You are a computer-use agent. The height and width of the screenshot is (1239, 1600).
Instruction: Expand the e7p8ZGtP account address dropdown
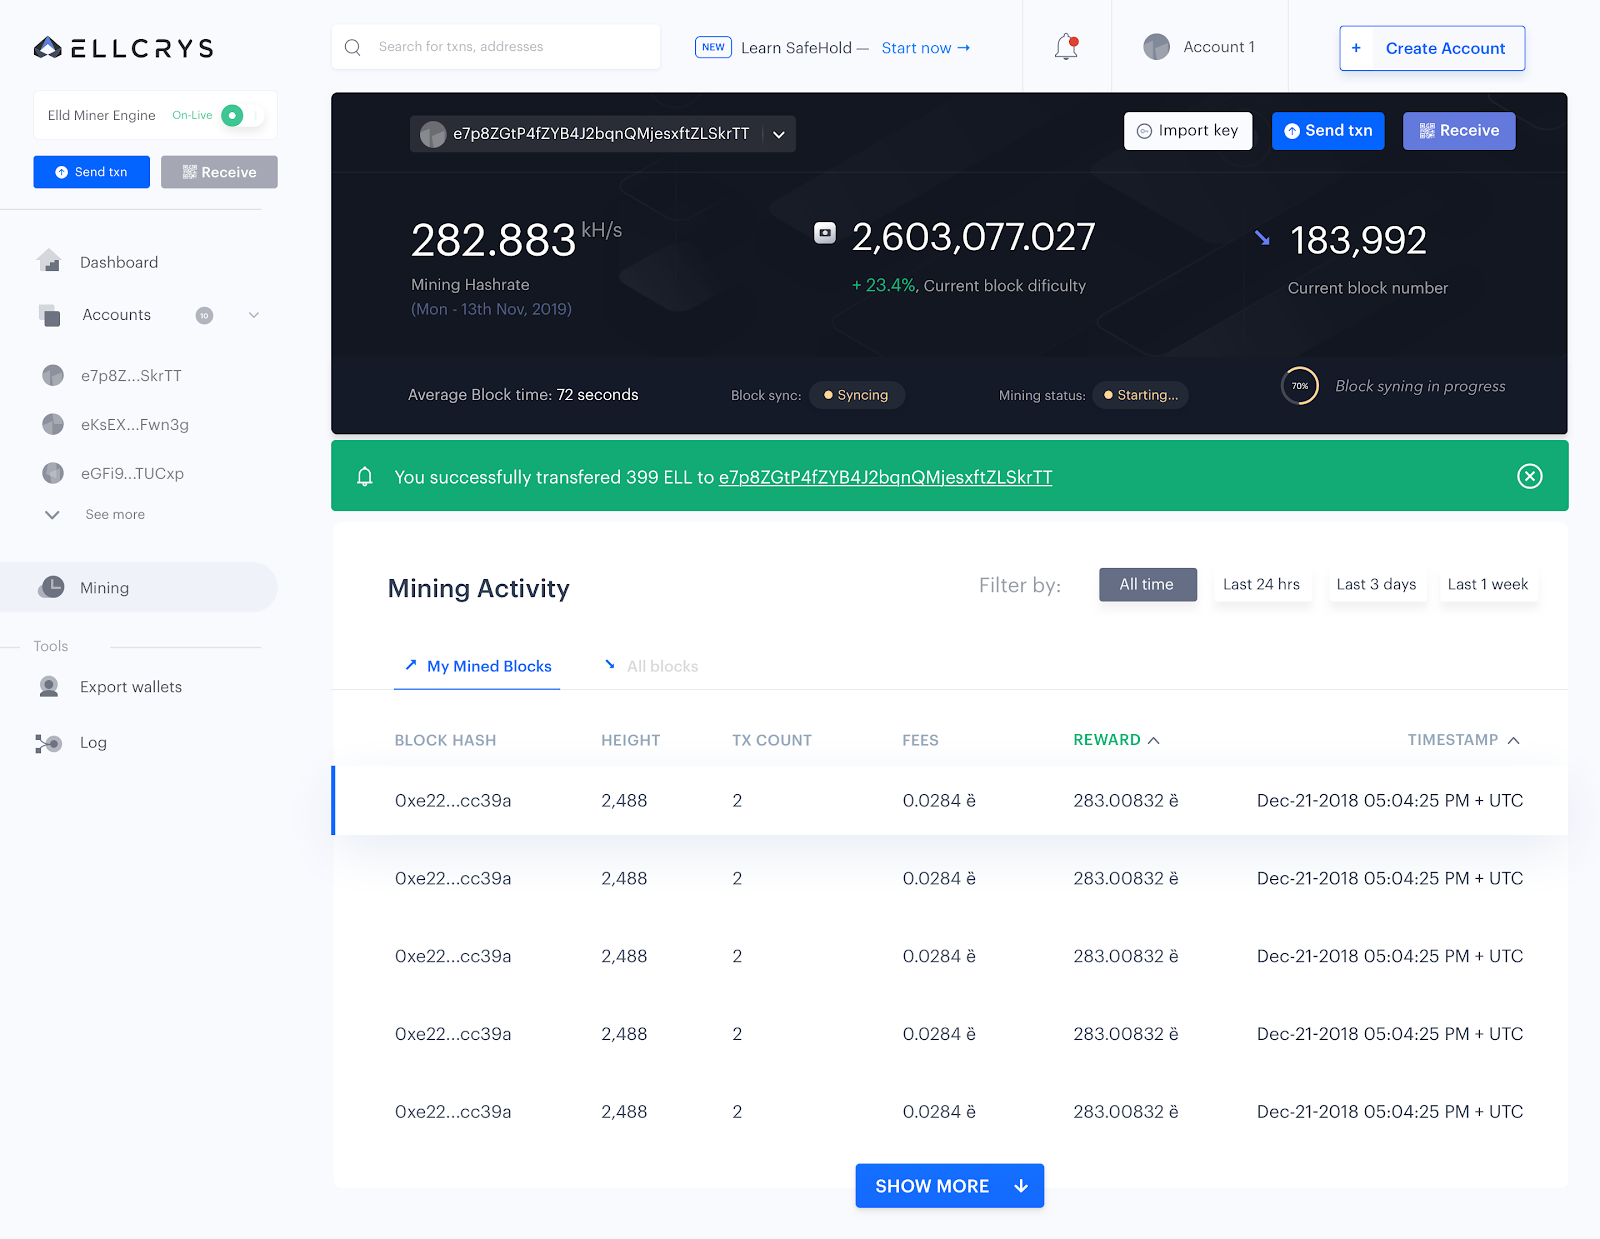pyautogui.click(x=779, y=133)
